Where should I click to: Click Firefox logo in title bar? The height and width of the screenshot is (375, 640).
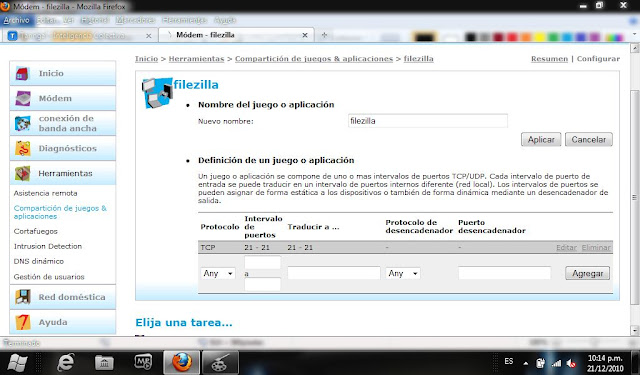point(5,6)
